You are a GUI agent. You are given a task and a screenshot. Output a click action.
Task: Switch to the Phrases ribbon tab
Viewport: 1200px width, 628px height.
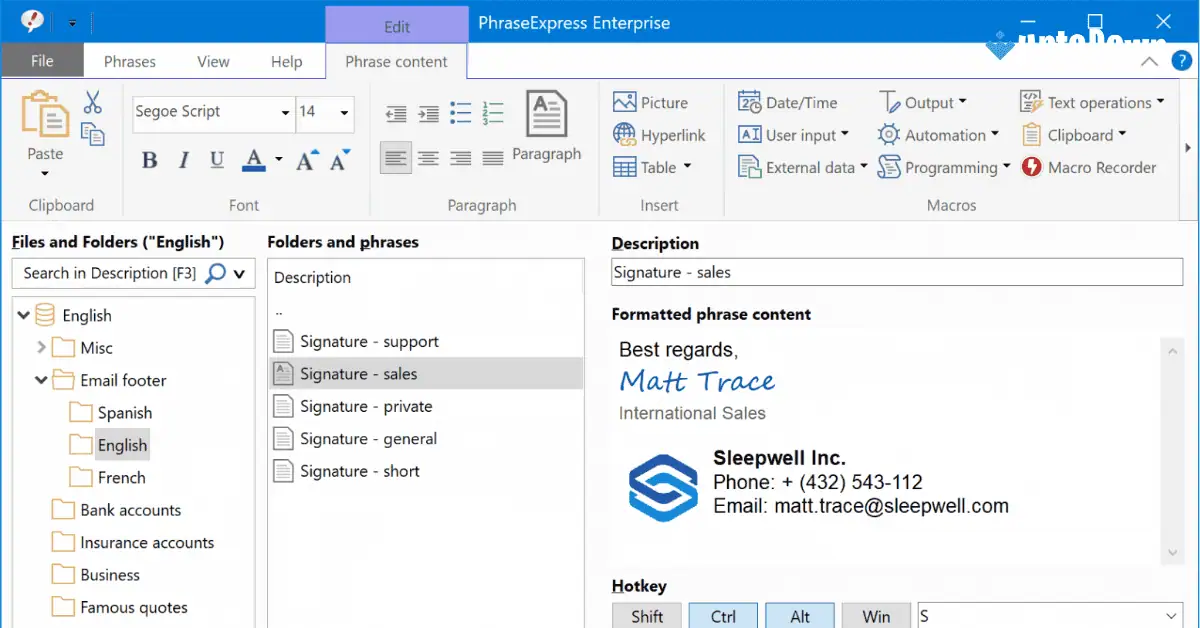tap(129, 61)
